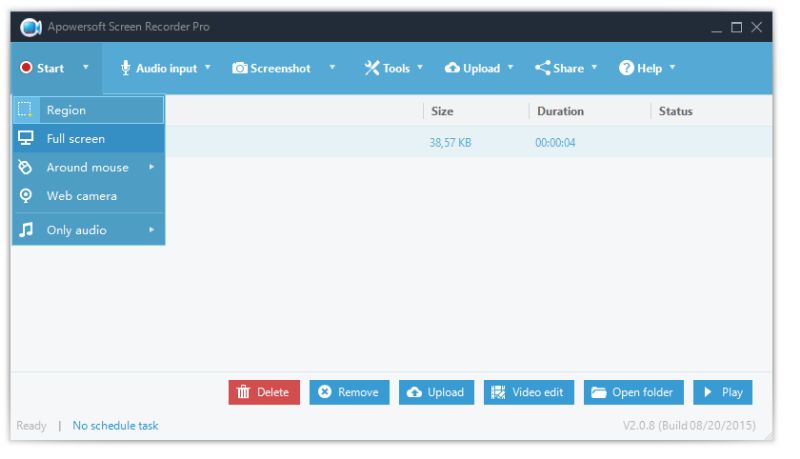800x459 pixels.
Task: Select the 38,57 KB size cell
Action: [450, 142]
